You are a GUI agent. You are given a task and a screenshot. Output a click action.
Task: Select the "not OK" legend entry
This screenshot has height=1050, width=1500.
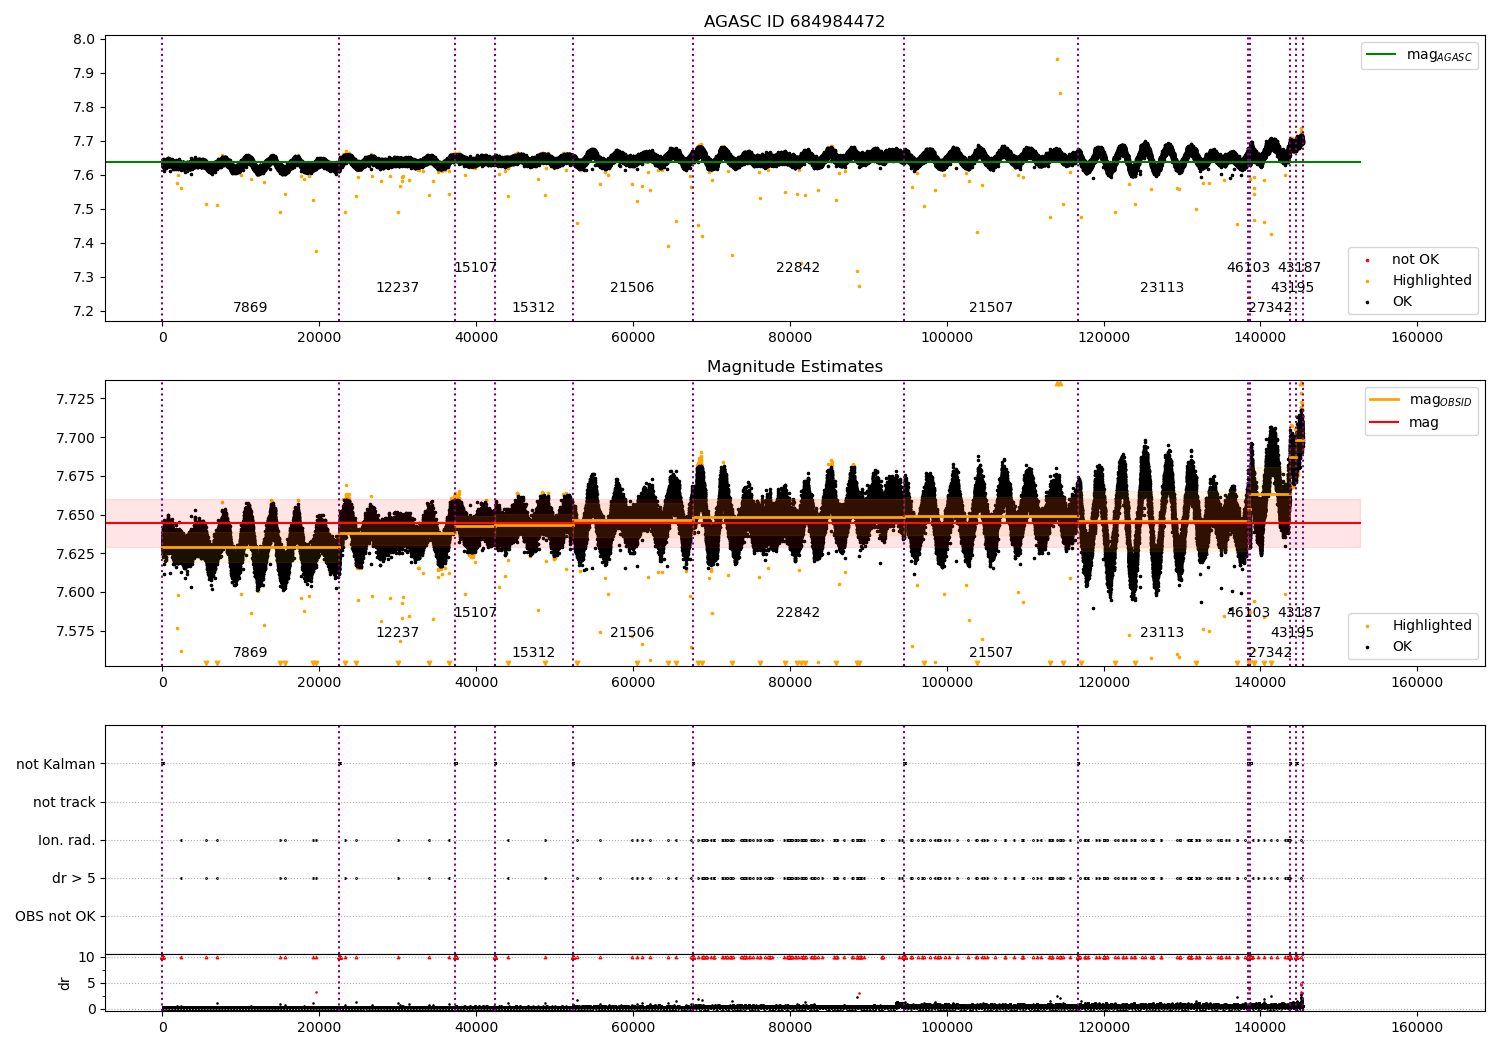point(1414,260)
